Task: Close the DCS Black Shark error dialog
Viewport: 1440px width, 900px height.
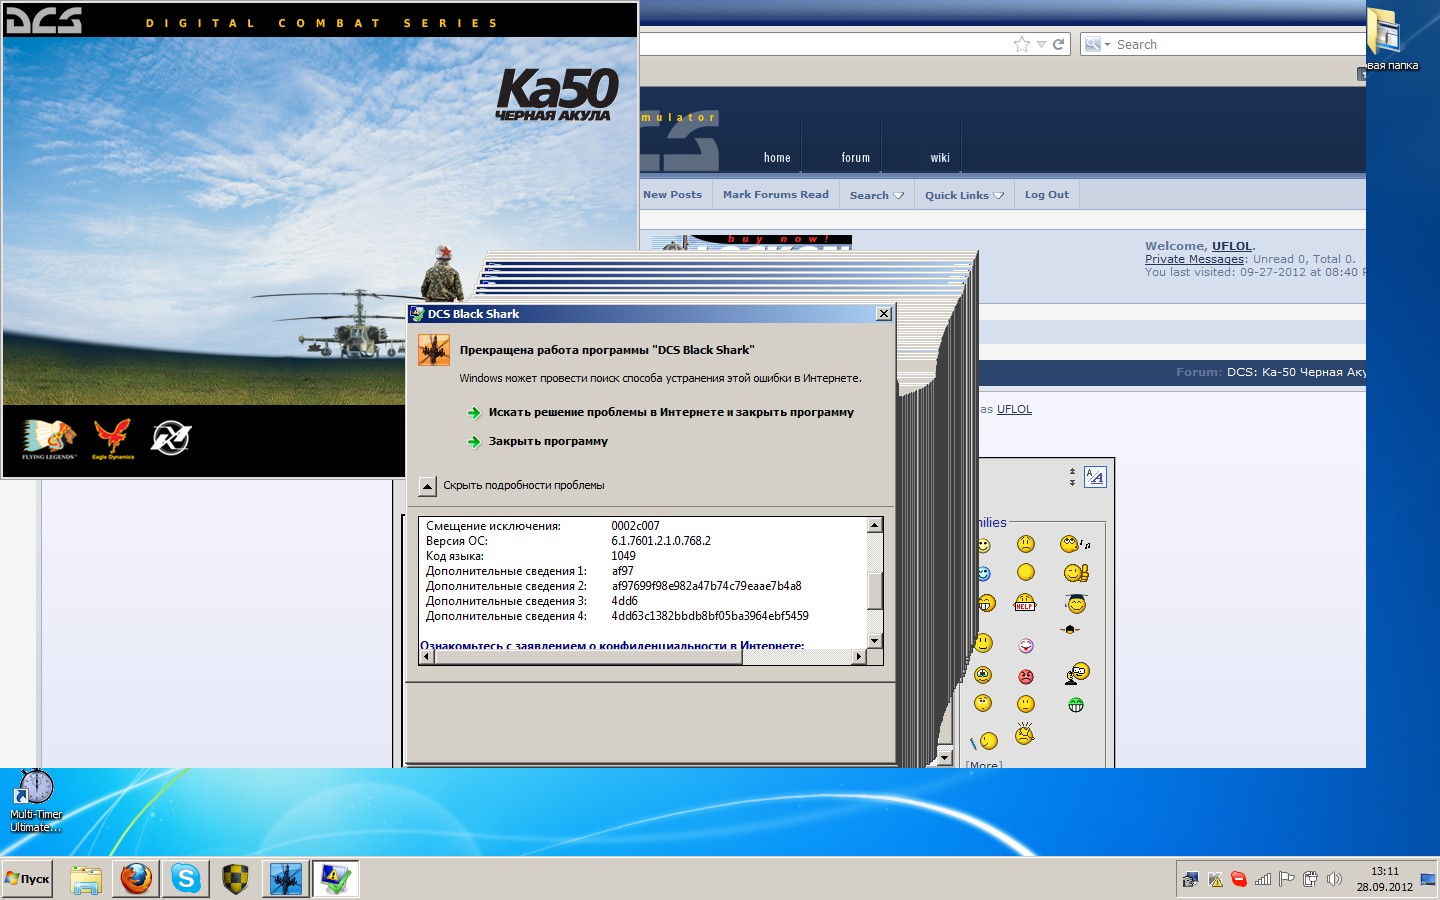Action: [x=883, y=314]
